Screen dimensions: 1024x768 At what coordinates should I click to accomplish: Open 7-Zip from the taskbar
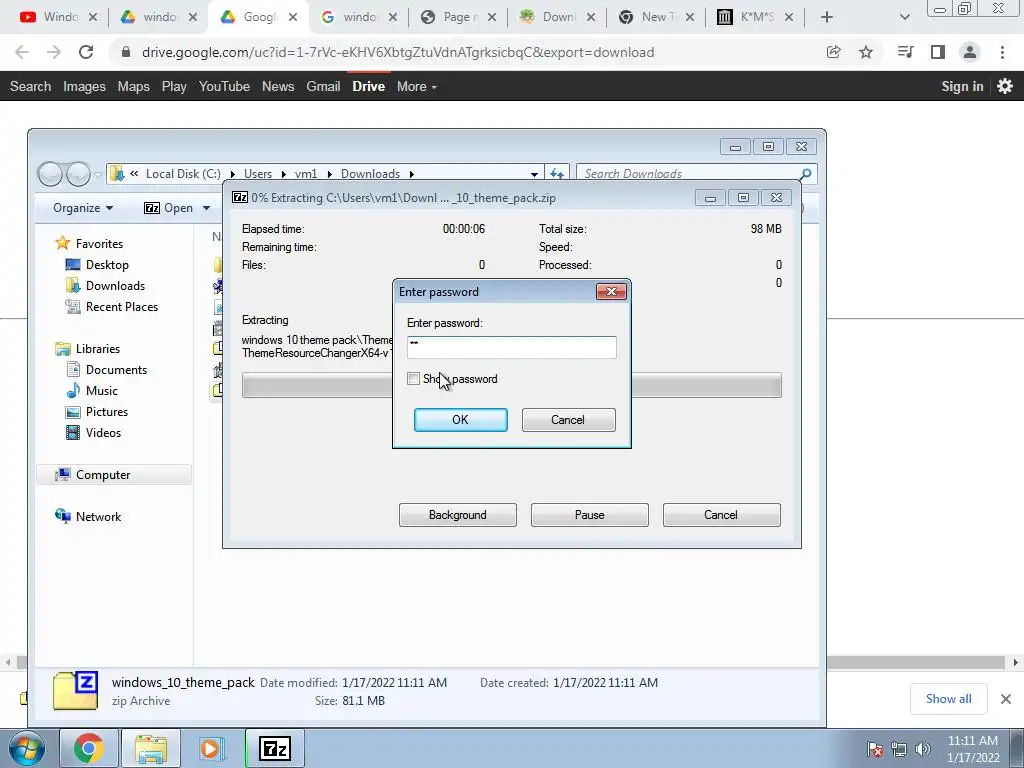(x=274, y=748)
